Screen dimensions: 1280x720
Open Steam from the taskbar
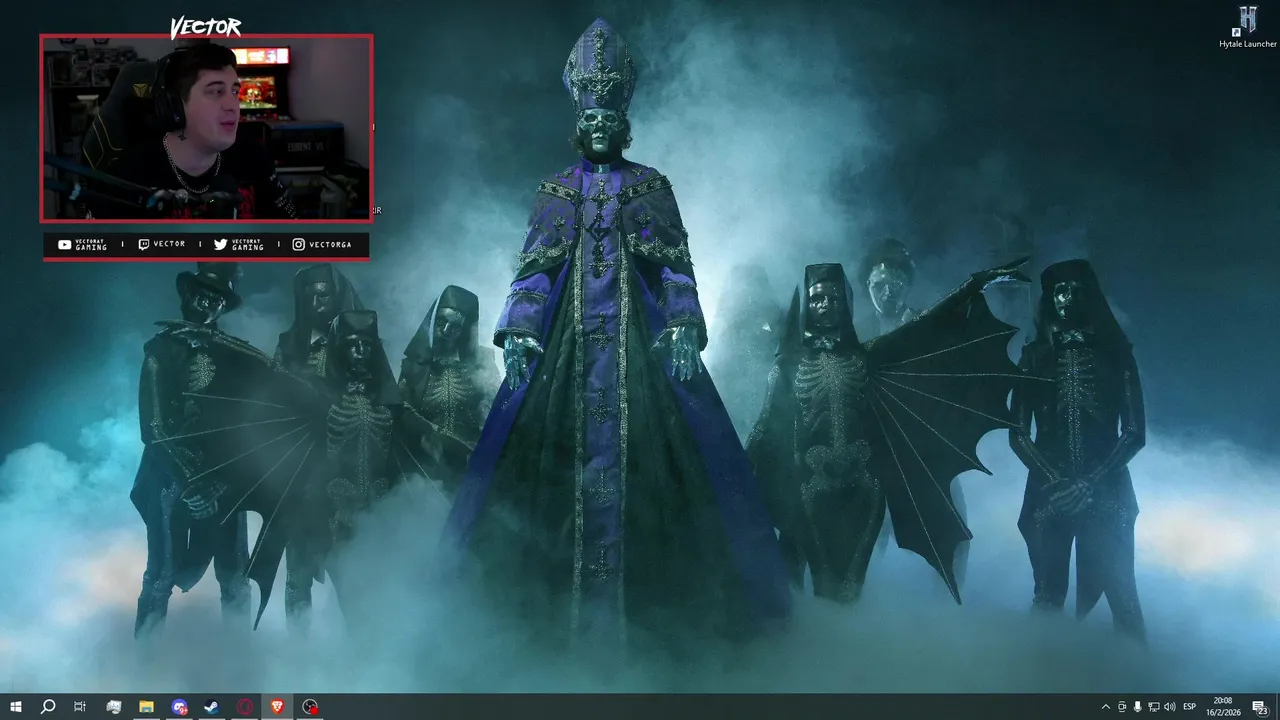(212, 707)
